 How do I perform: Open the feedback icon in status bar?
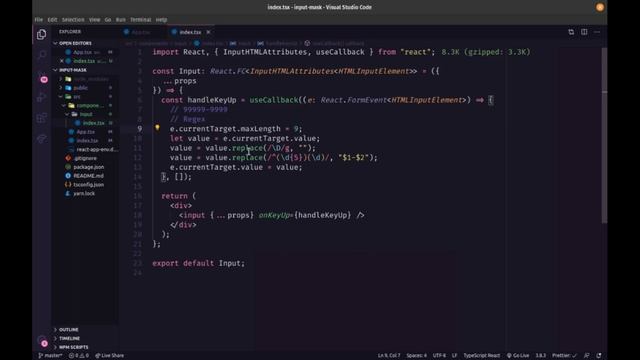pos(587,356)
